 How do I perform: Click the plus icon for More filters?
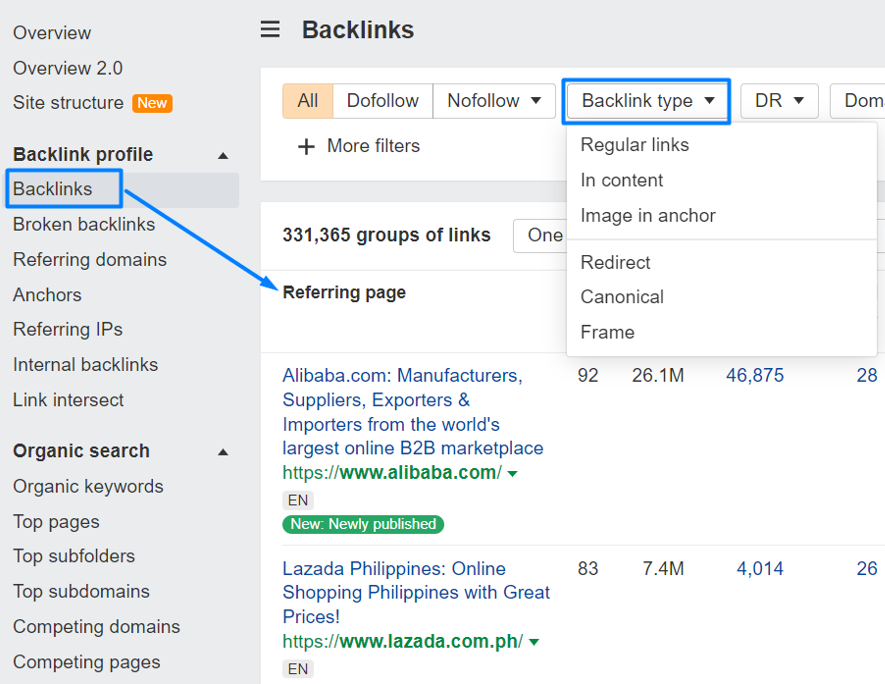pos(306,147)
